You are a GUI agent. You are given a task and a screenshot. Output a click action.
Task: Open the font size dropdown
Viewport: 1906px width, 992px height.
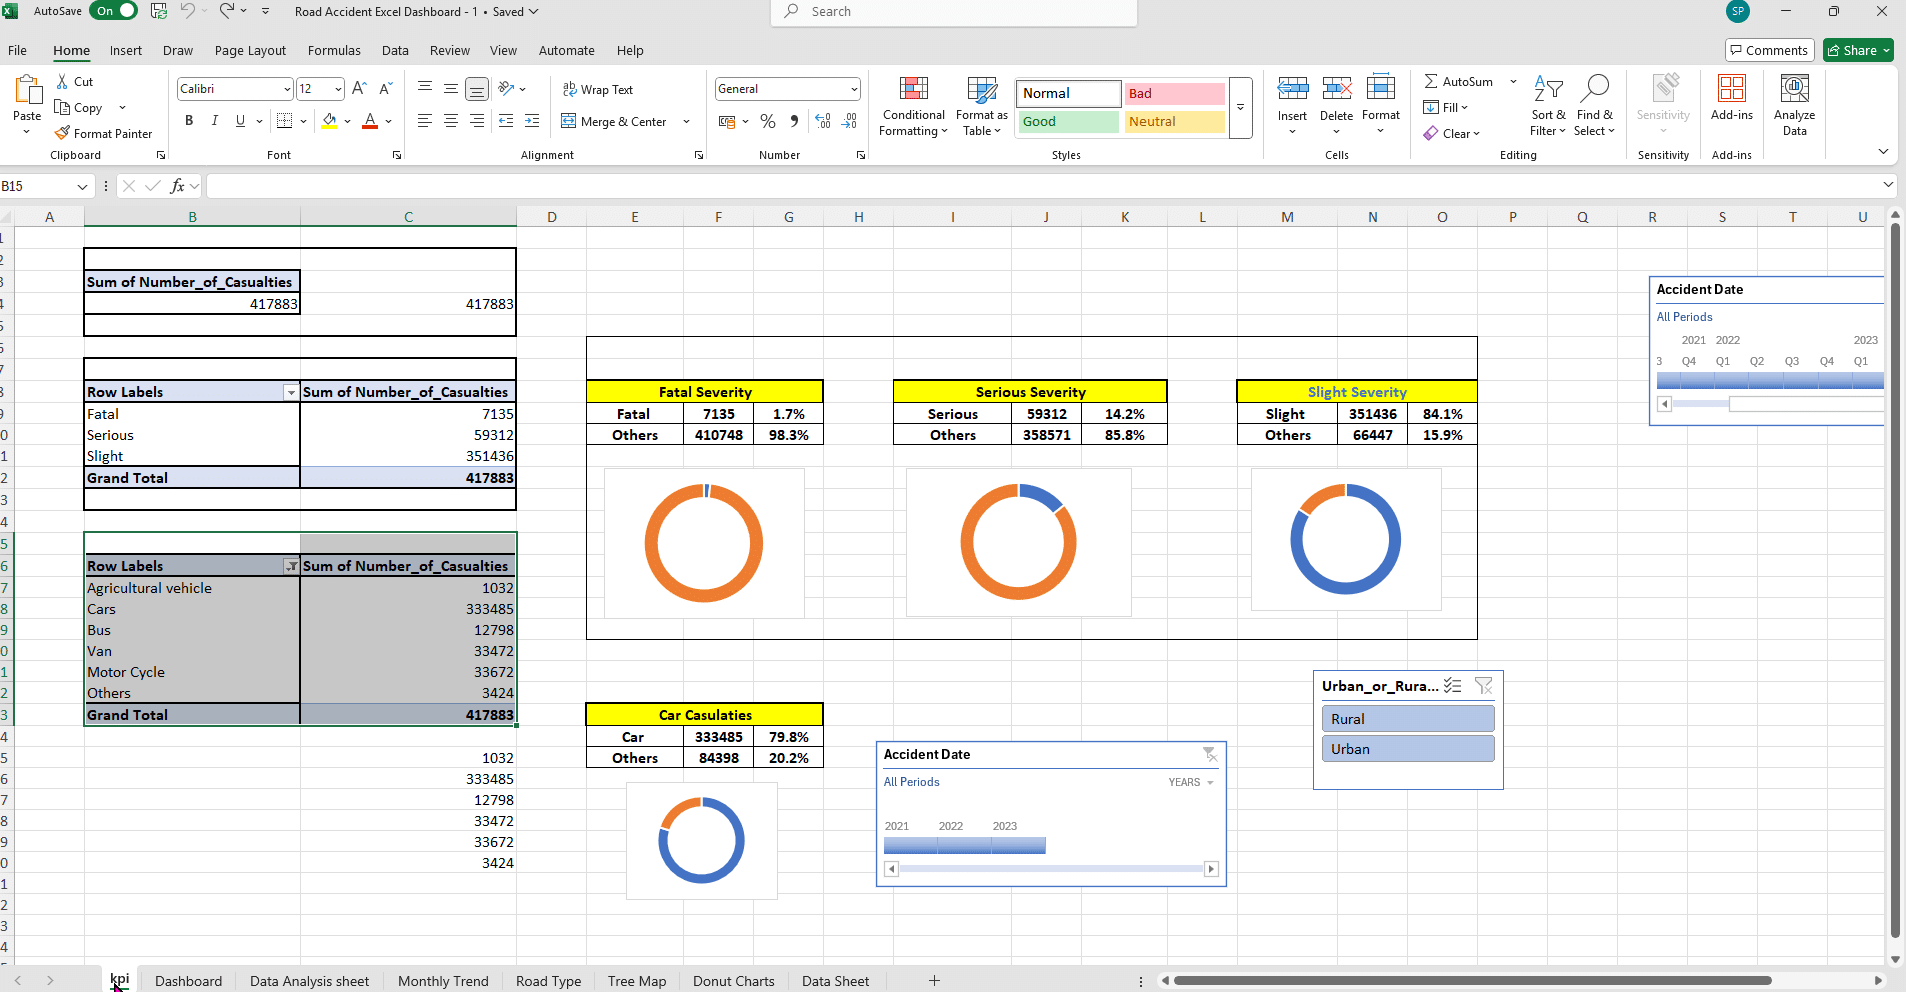(x=338, y=89)
